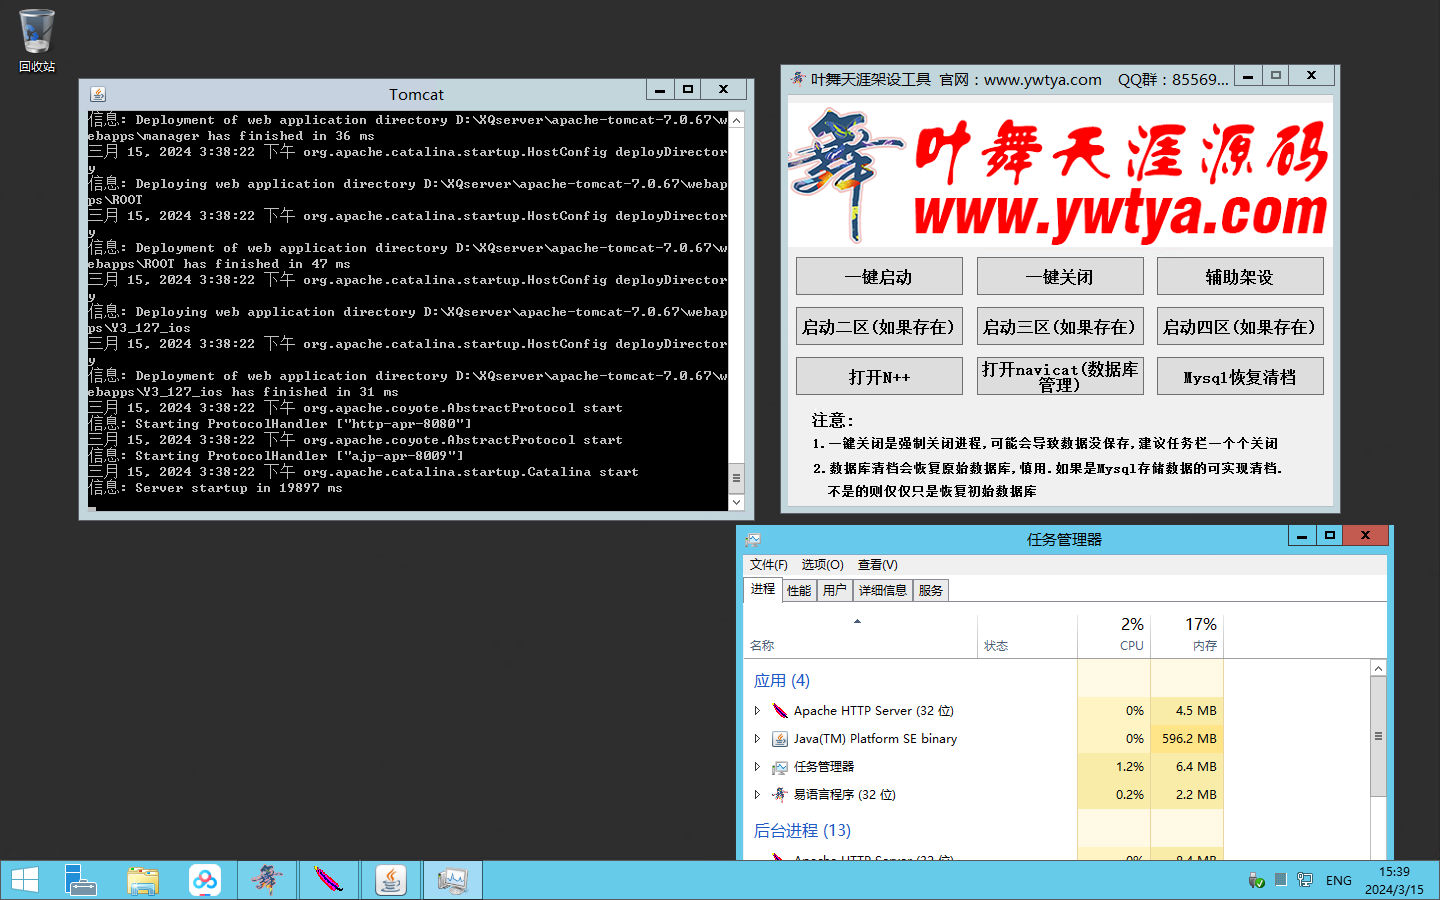Open the 查看(V) menu in Task Manager
Image resolution: width=1440 pixels, height=900 pixels.
point(877,565)
